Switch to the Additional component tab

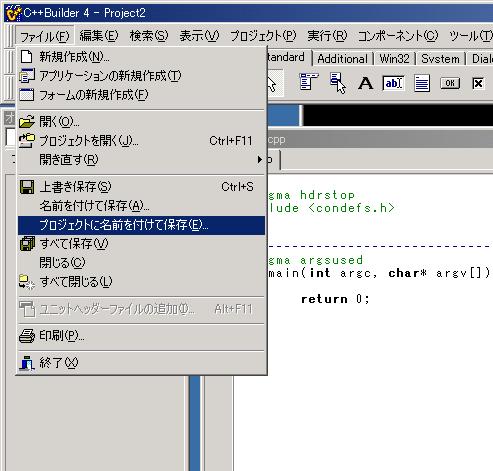click(342, 59)
